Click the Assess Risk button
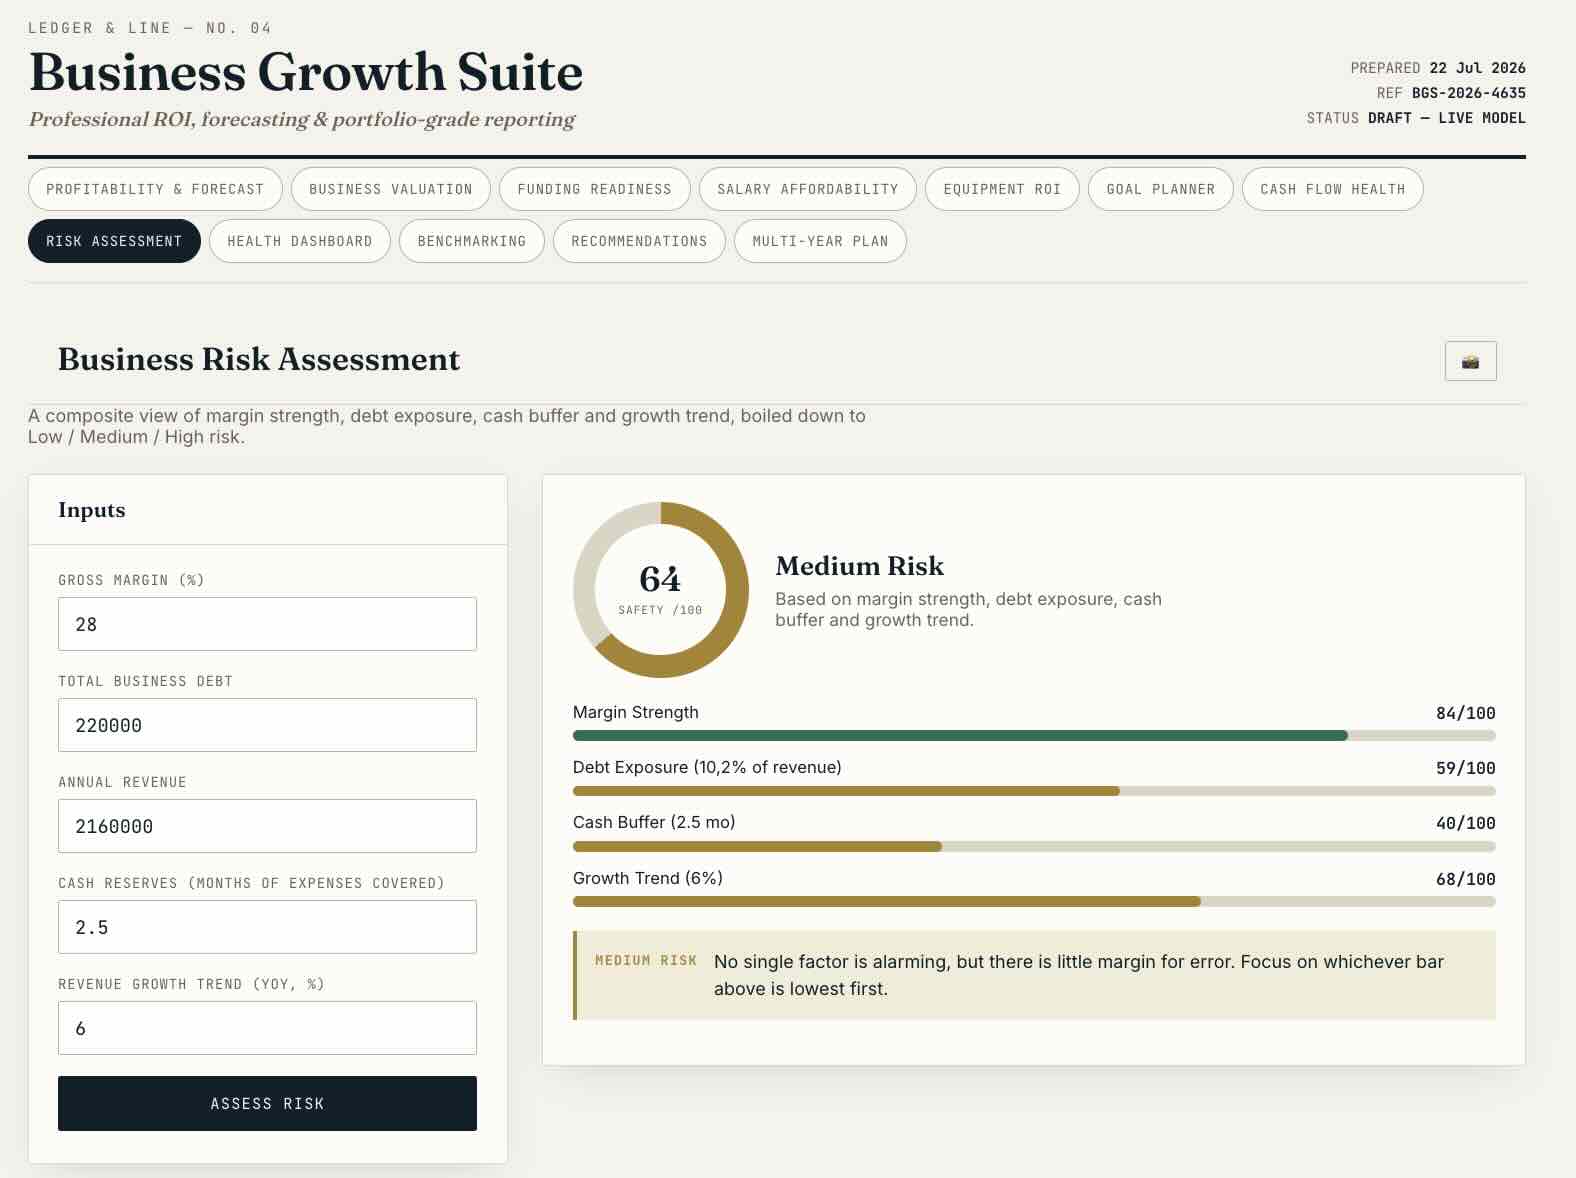The width and height of the screenshot is (1576, 1178). tap(267, 1104)
